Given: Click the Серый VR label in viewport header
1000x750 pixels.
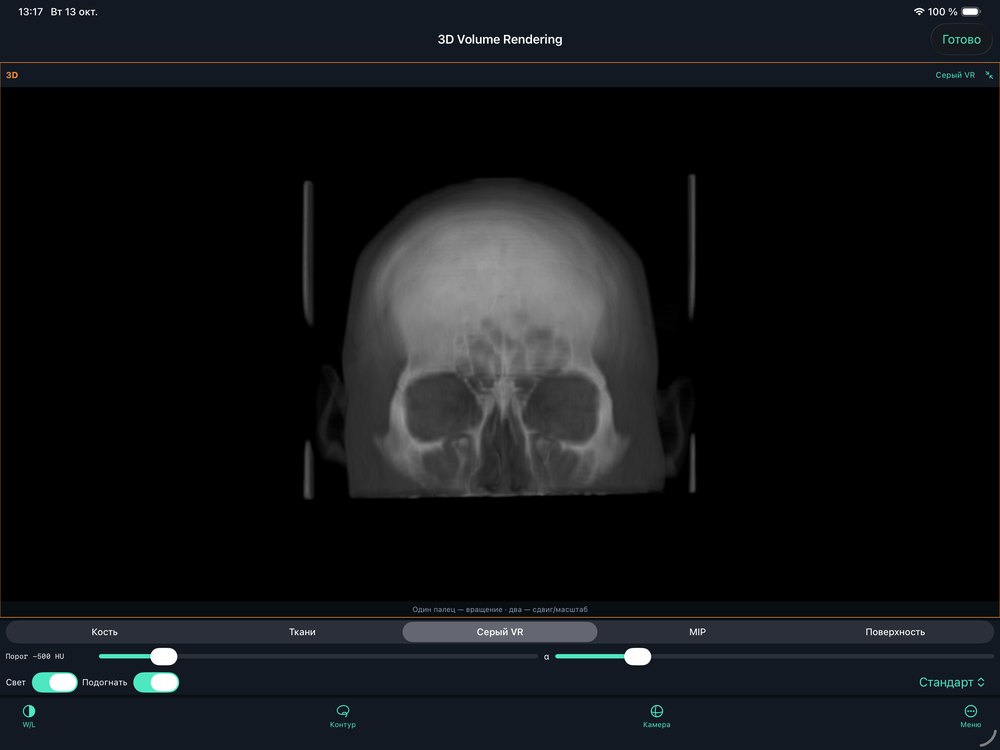Looking at the screenshot, I should tap(955, 75).
